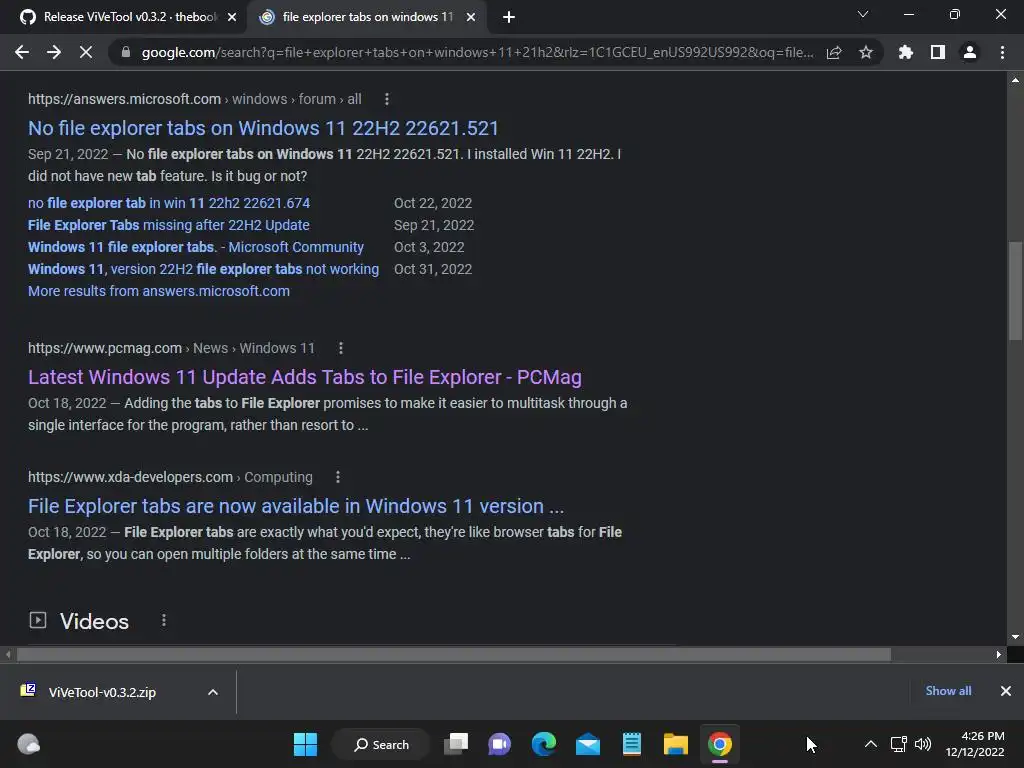
Task: View site information via lock icon
Action: tap(126, 52)
